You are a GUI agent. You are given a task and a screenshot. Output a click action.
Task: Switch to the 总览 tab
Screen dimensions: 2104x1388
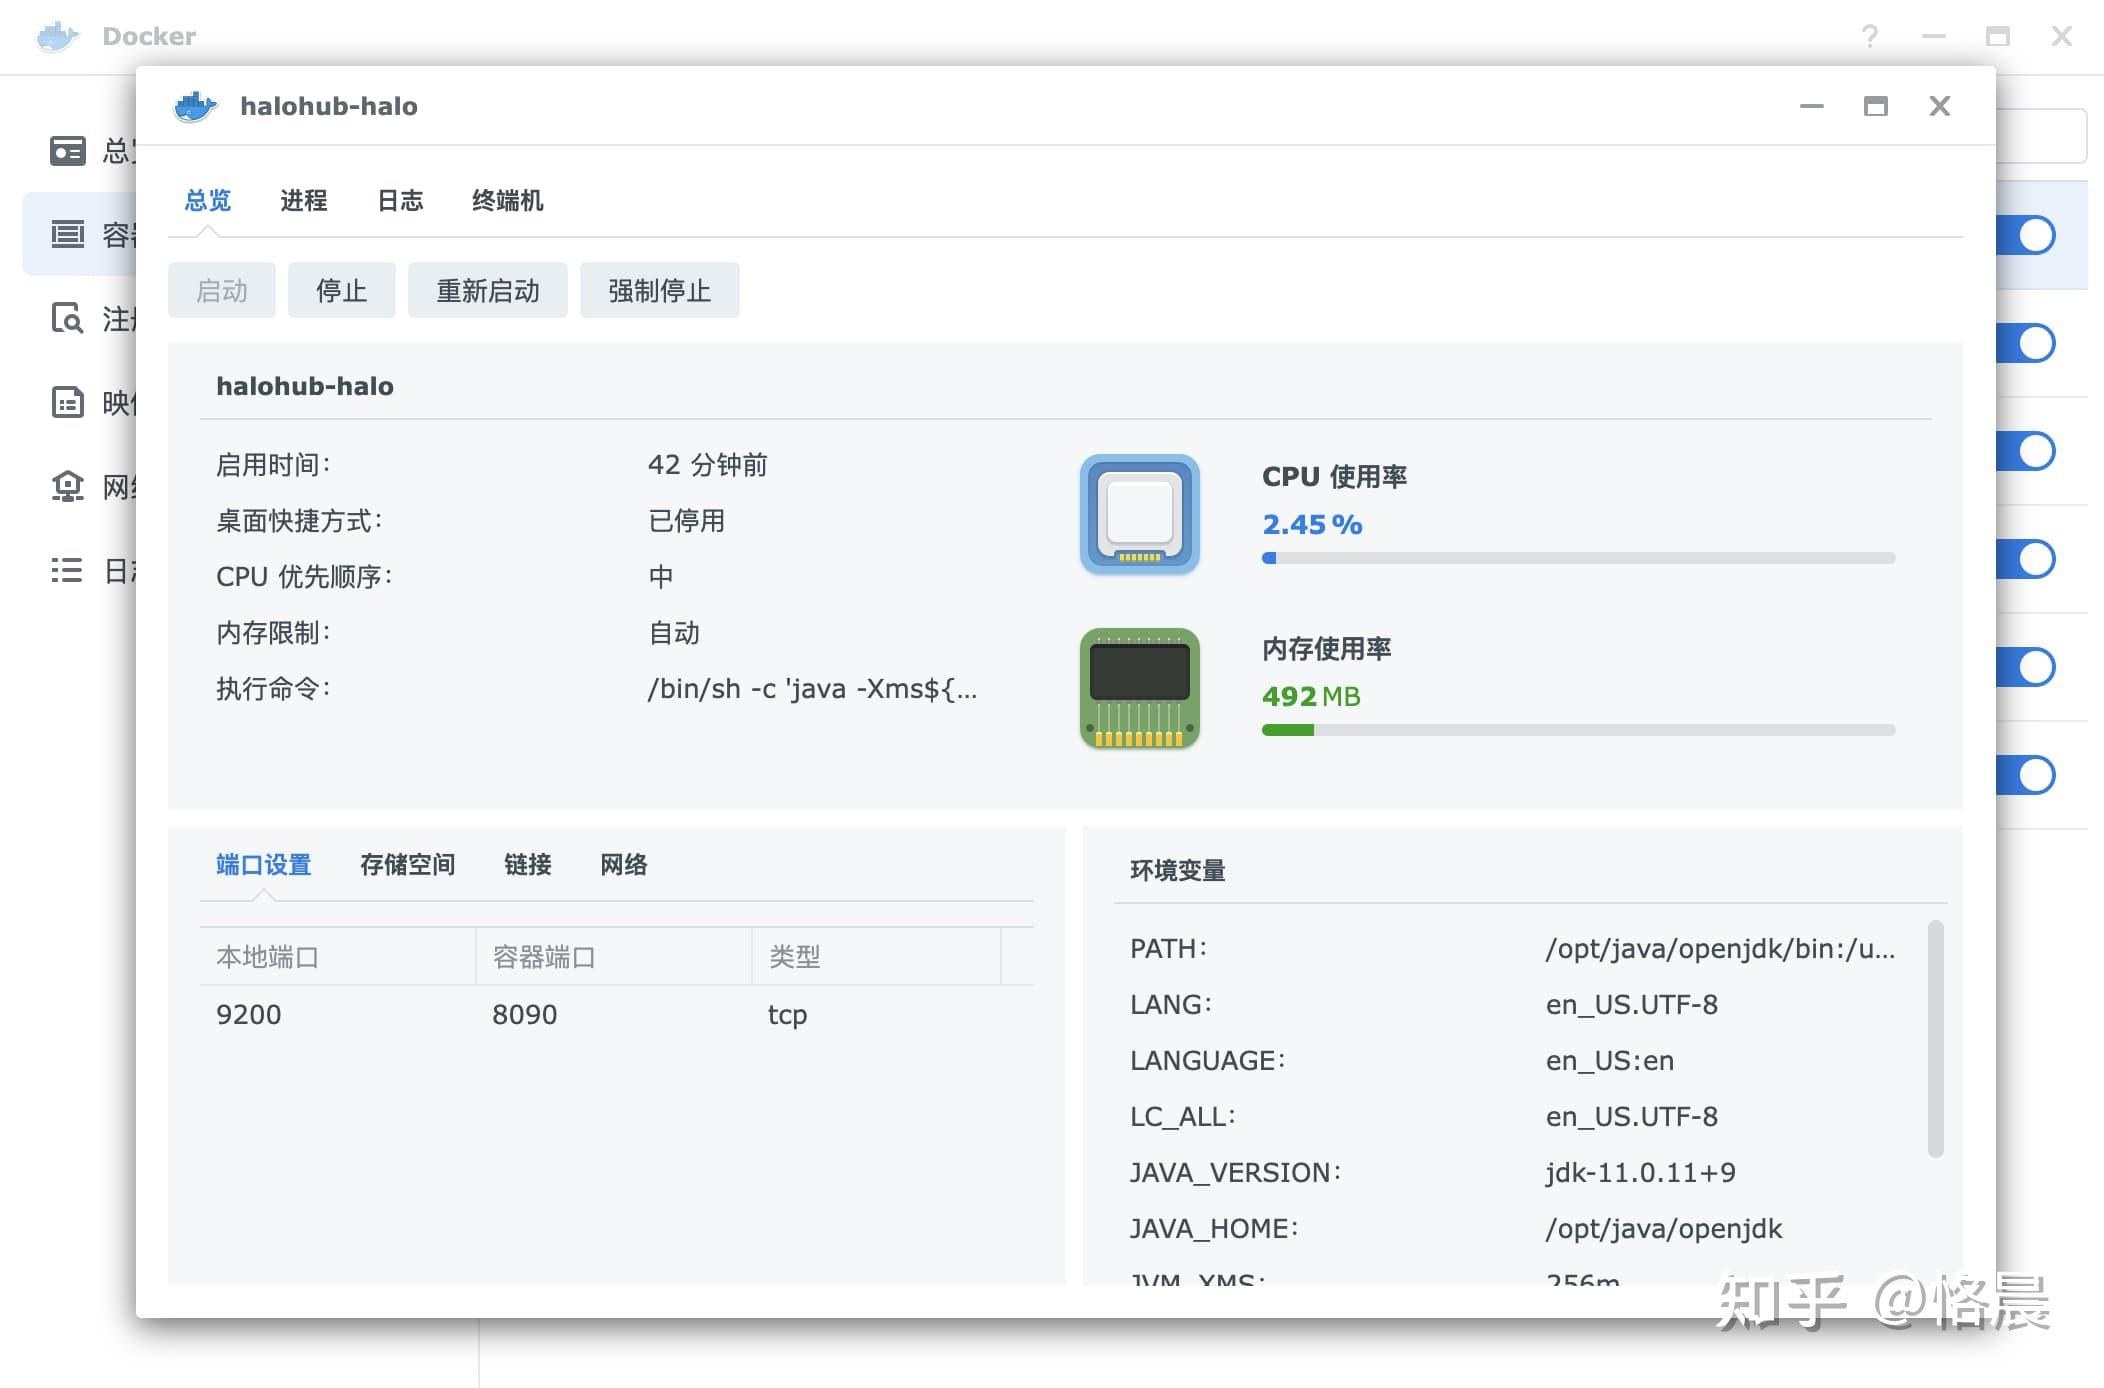coord(208,201)
